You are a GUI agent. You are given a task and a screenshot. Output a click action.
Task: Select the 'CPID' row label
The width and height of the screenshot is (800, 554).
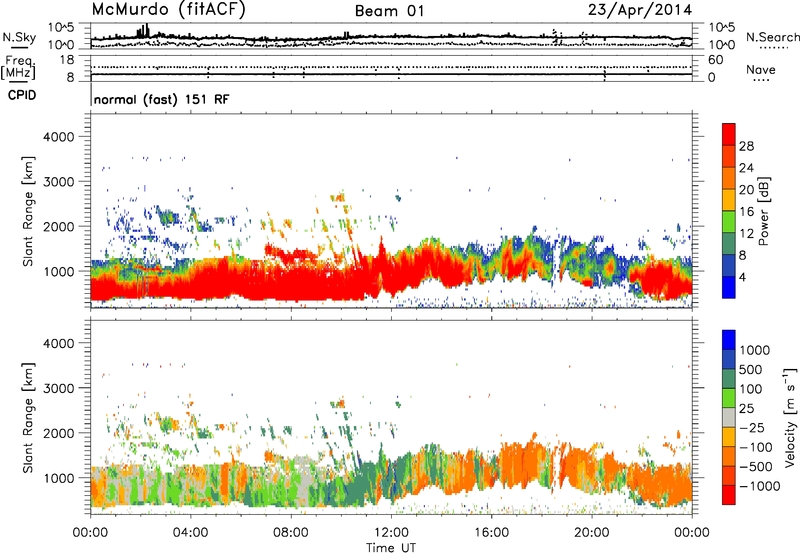(x=22, y=95)
